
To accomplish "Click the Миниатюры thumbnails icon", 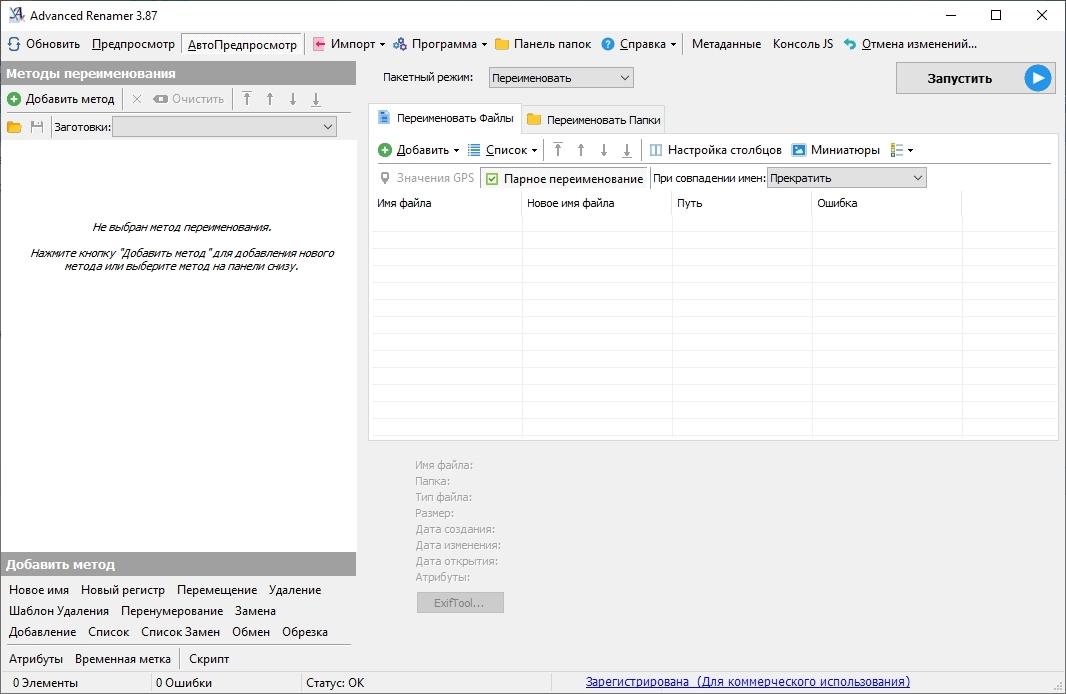I will [799, 150].
